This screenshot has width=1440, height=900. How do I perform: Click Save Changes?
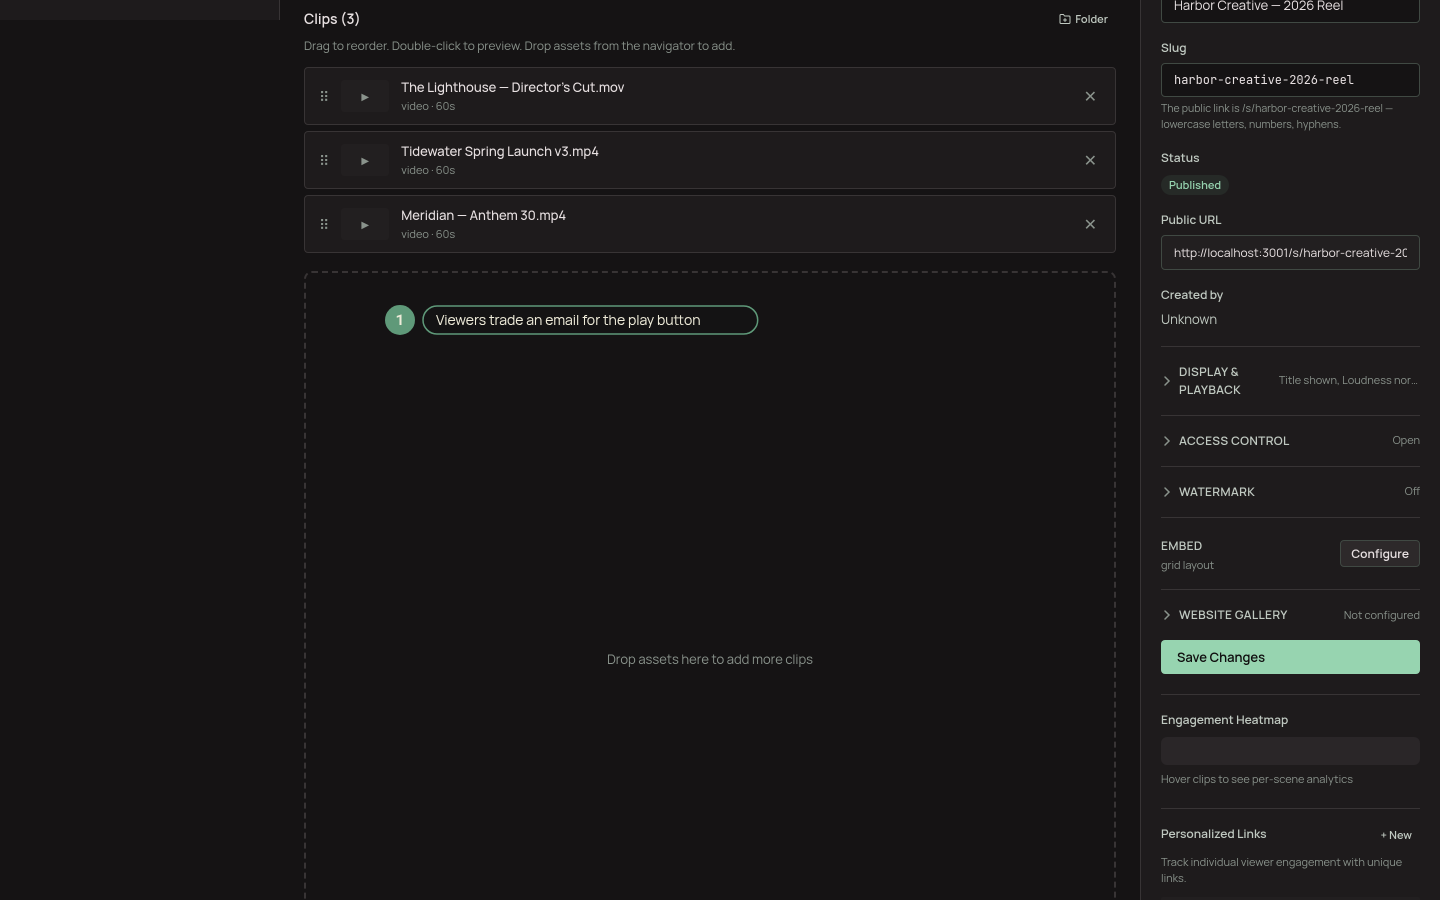[x=1290, y=657]
